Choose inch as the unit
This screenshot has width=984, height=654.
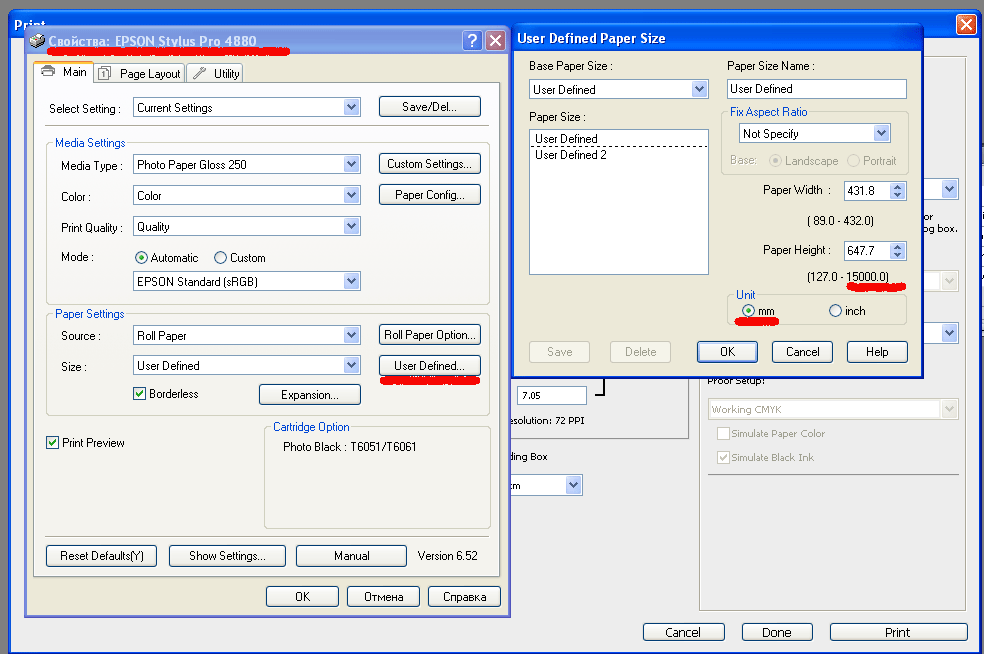[835, 311]
